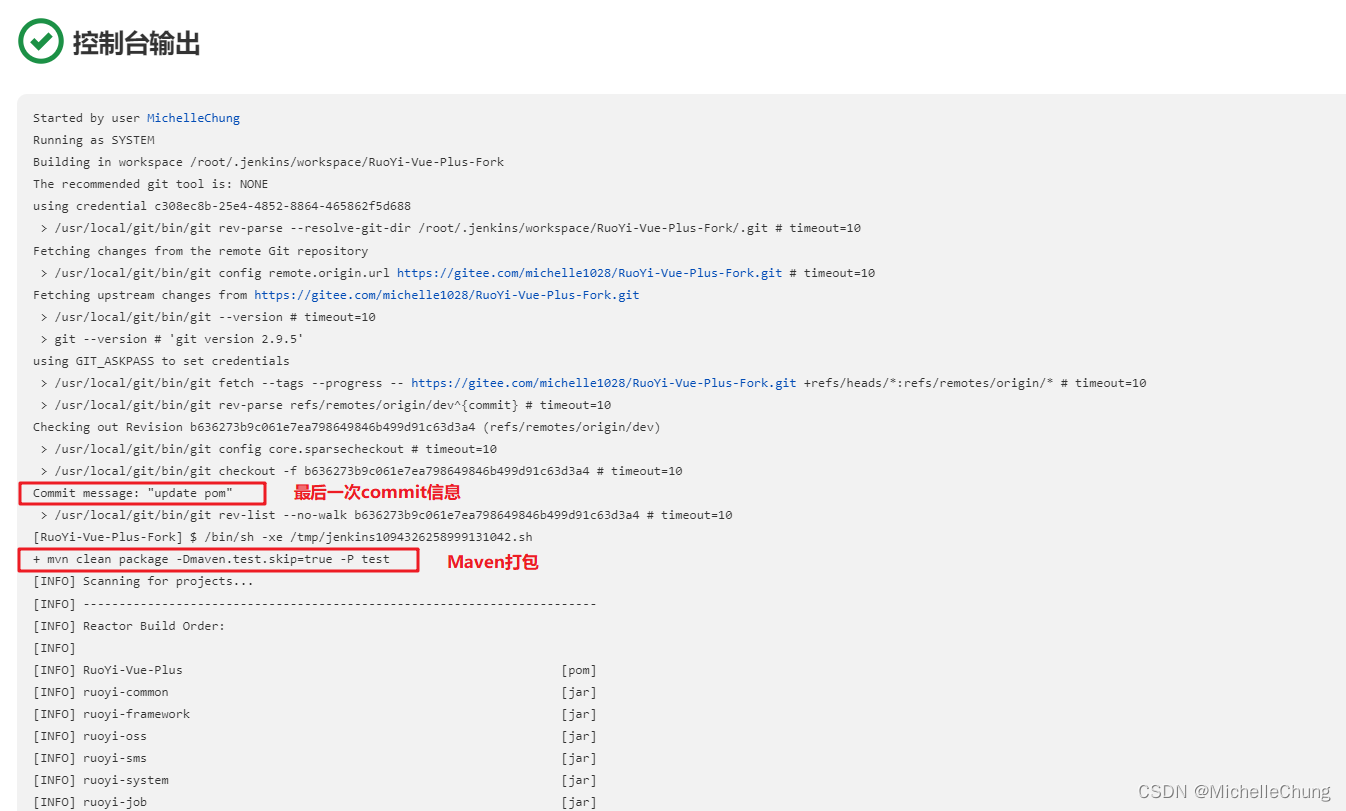Click the '/usr/local/git/bin/git --version' line
Viewport: 1346px width, 811px height.
pos(208,317)
